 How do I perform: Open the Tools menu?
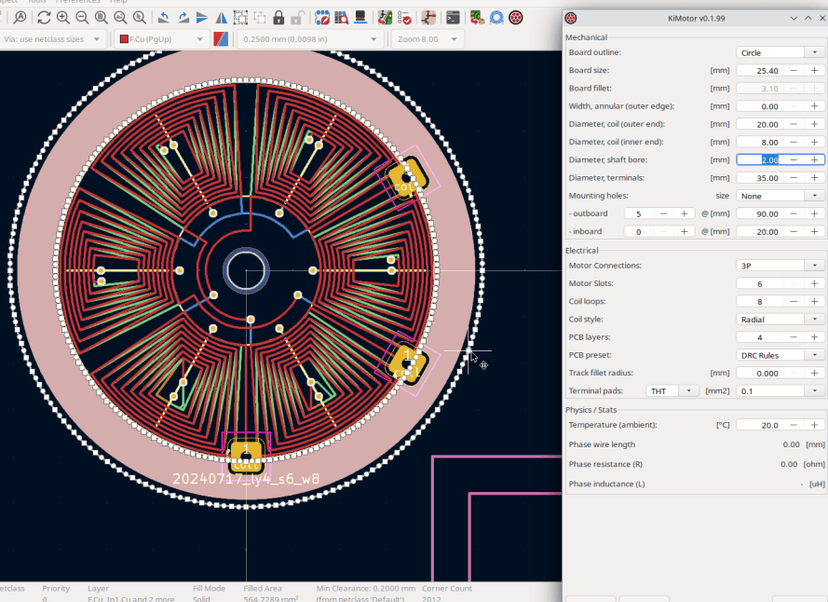coord(37,2)
